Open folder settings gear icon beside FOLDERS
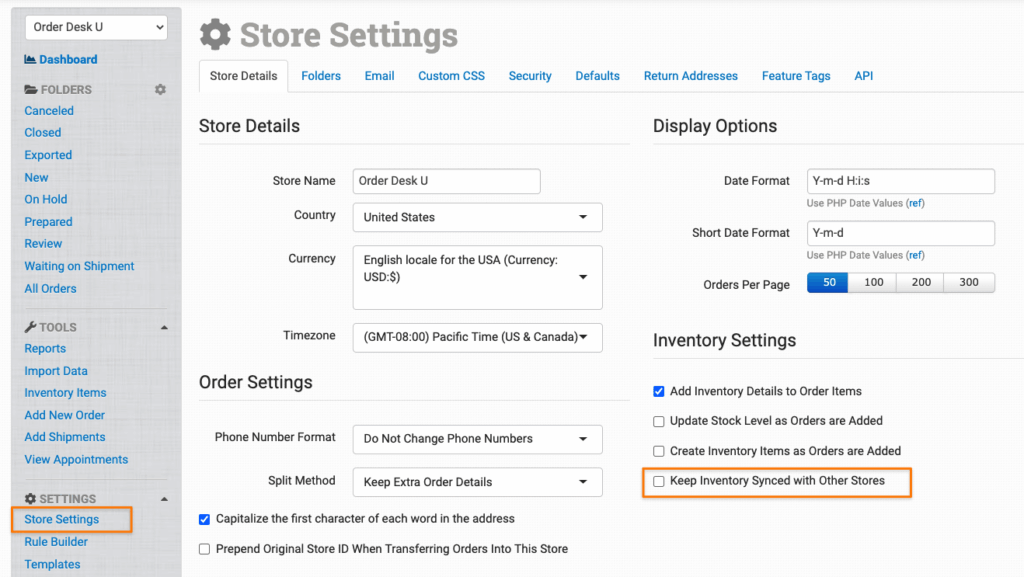1024x577 pixels. click(160, 90)
